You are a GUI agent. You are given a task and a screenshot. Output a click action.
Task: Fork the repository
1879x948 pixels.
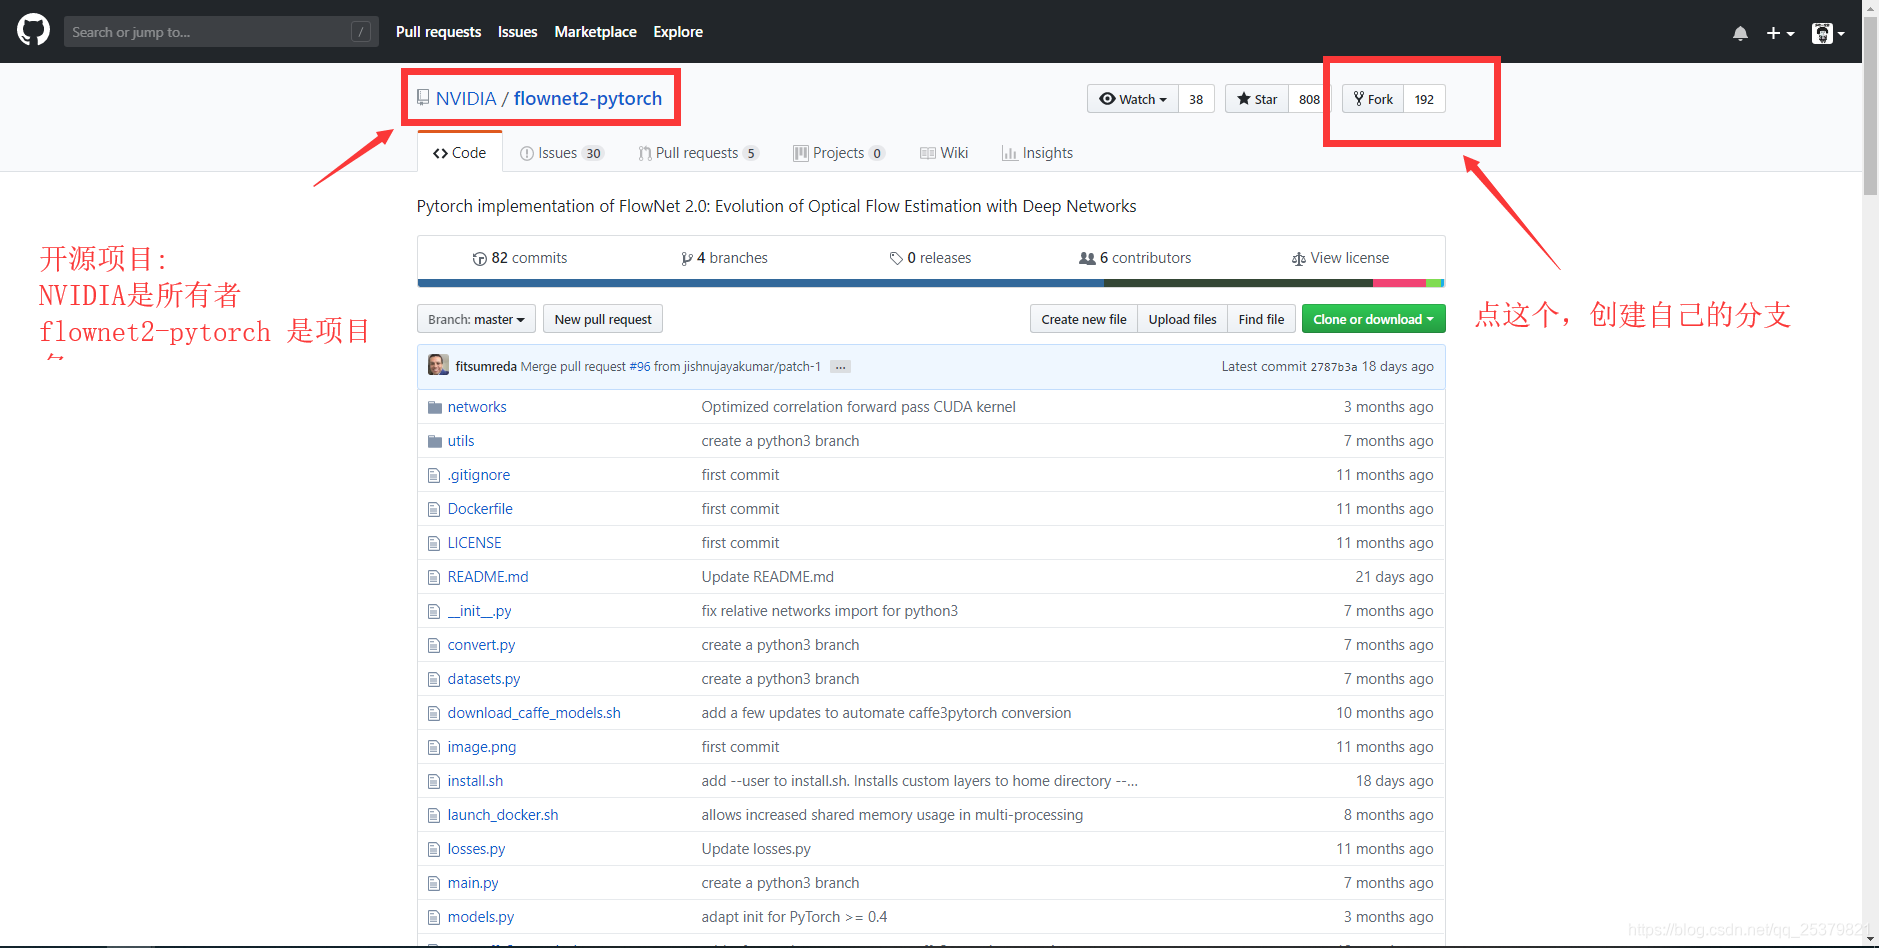[1373, 99]
